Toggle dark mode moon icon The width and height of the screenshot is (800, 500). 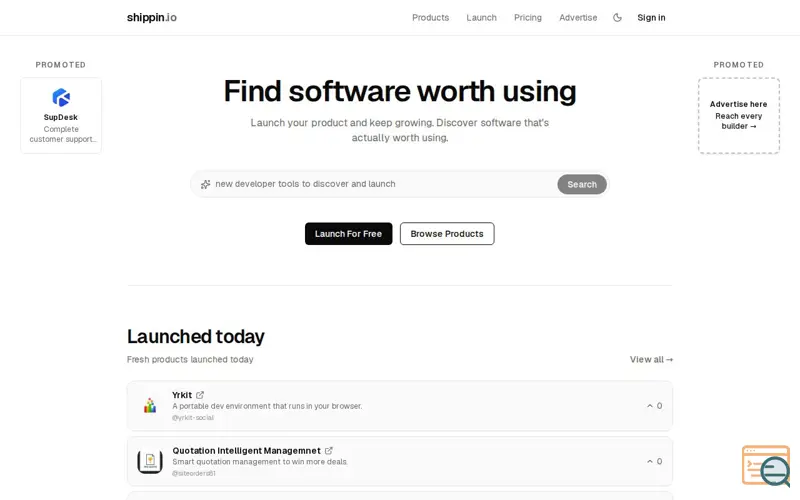point(617,17)
